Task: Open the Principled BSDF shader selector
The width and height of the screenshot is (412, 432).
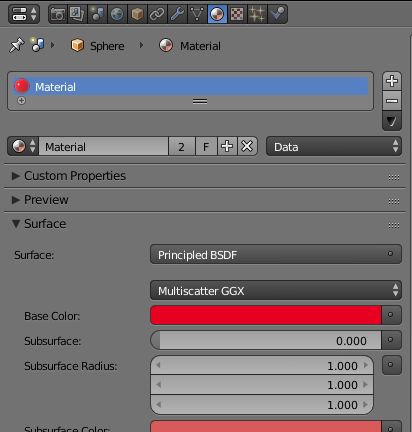Action: 276,254
